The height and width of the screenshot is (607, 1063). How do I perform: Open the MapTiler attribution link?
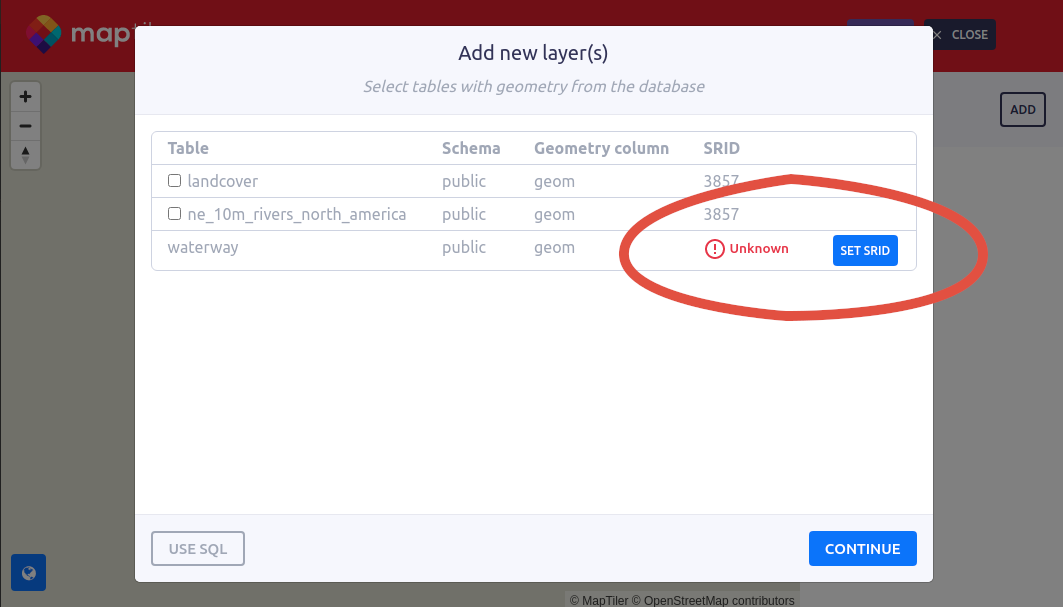599,601
